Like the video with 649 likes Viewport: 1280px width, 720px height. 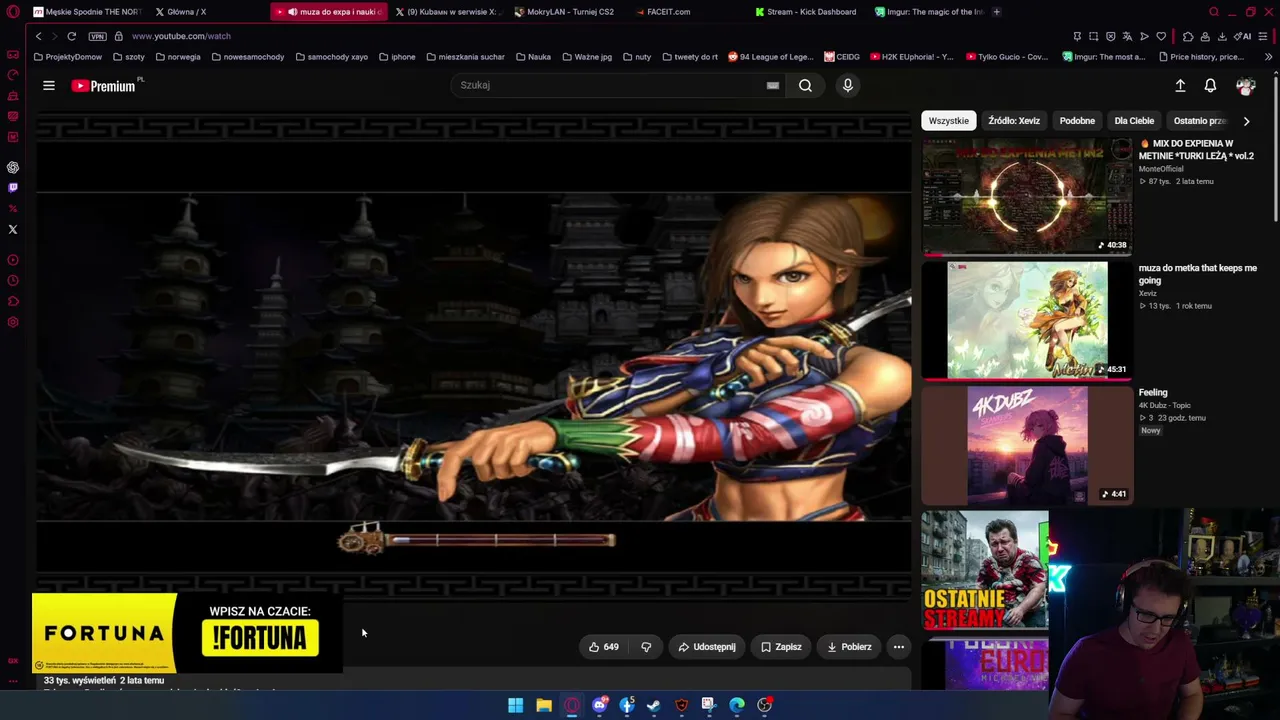tap(603, 647)
